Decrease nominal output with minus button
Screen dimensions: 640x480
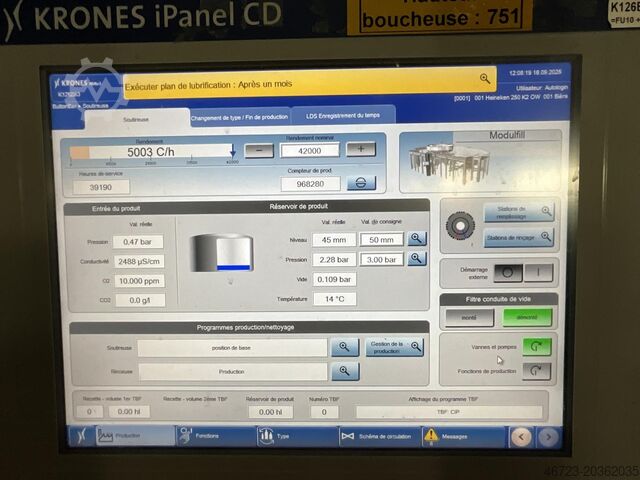258,150
